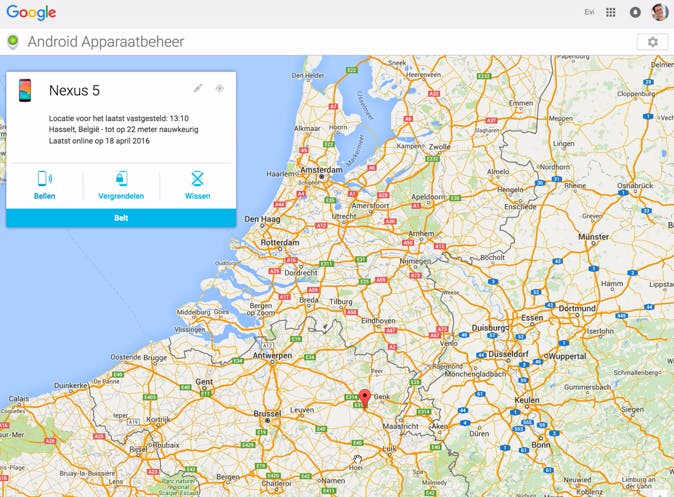Click Breda on the map
The image size is (674, 497).
click(x=309, y=300)
